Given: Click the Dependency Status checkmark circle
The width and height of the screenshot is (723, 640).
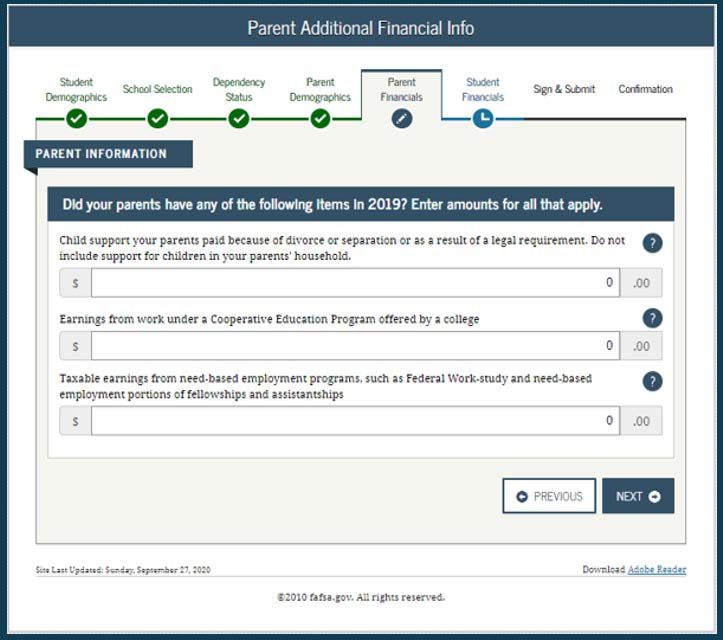Looking at the screenshot, I should 239,119.
